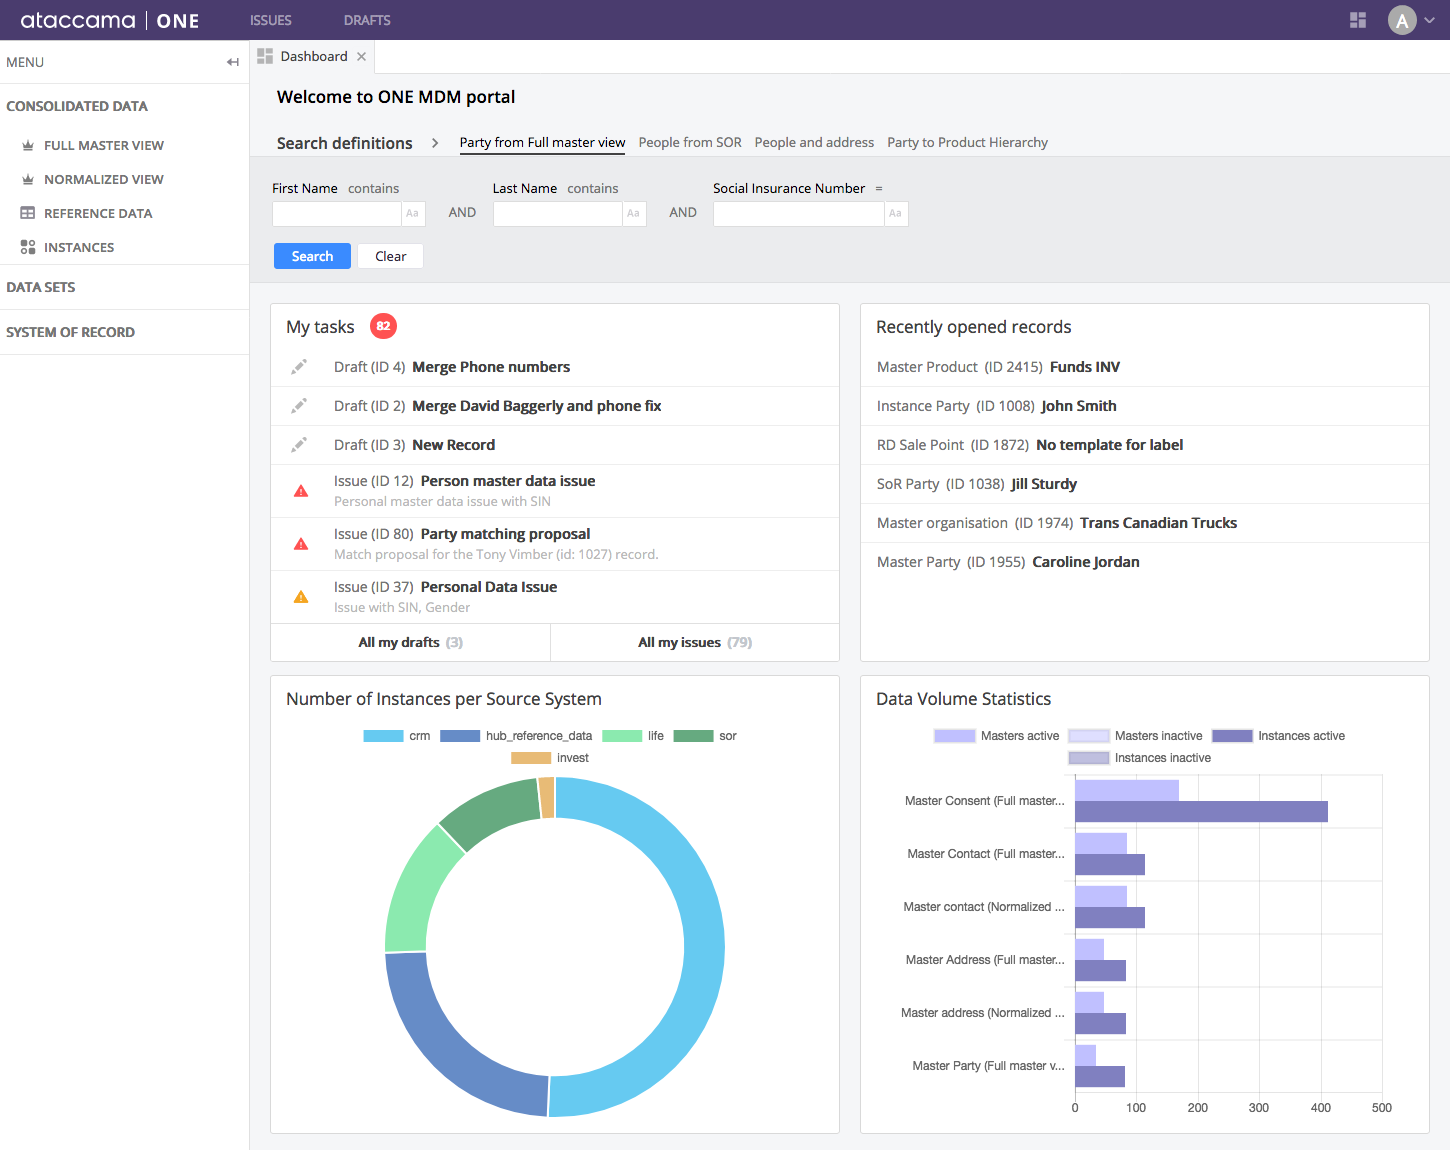Expand the Search definitions arrow
Image resolution: width=1450 pixels, height=1150 pixels.
point(435,142)
